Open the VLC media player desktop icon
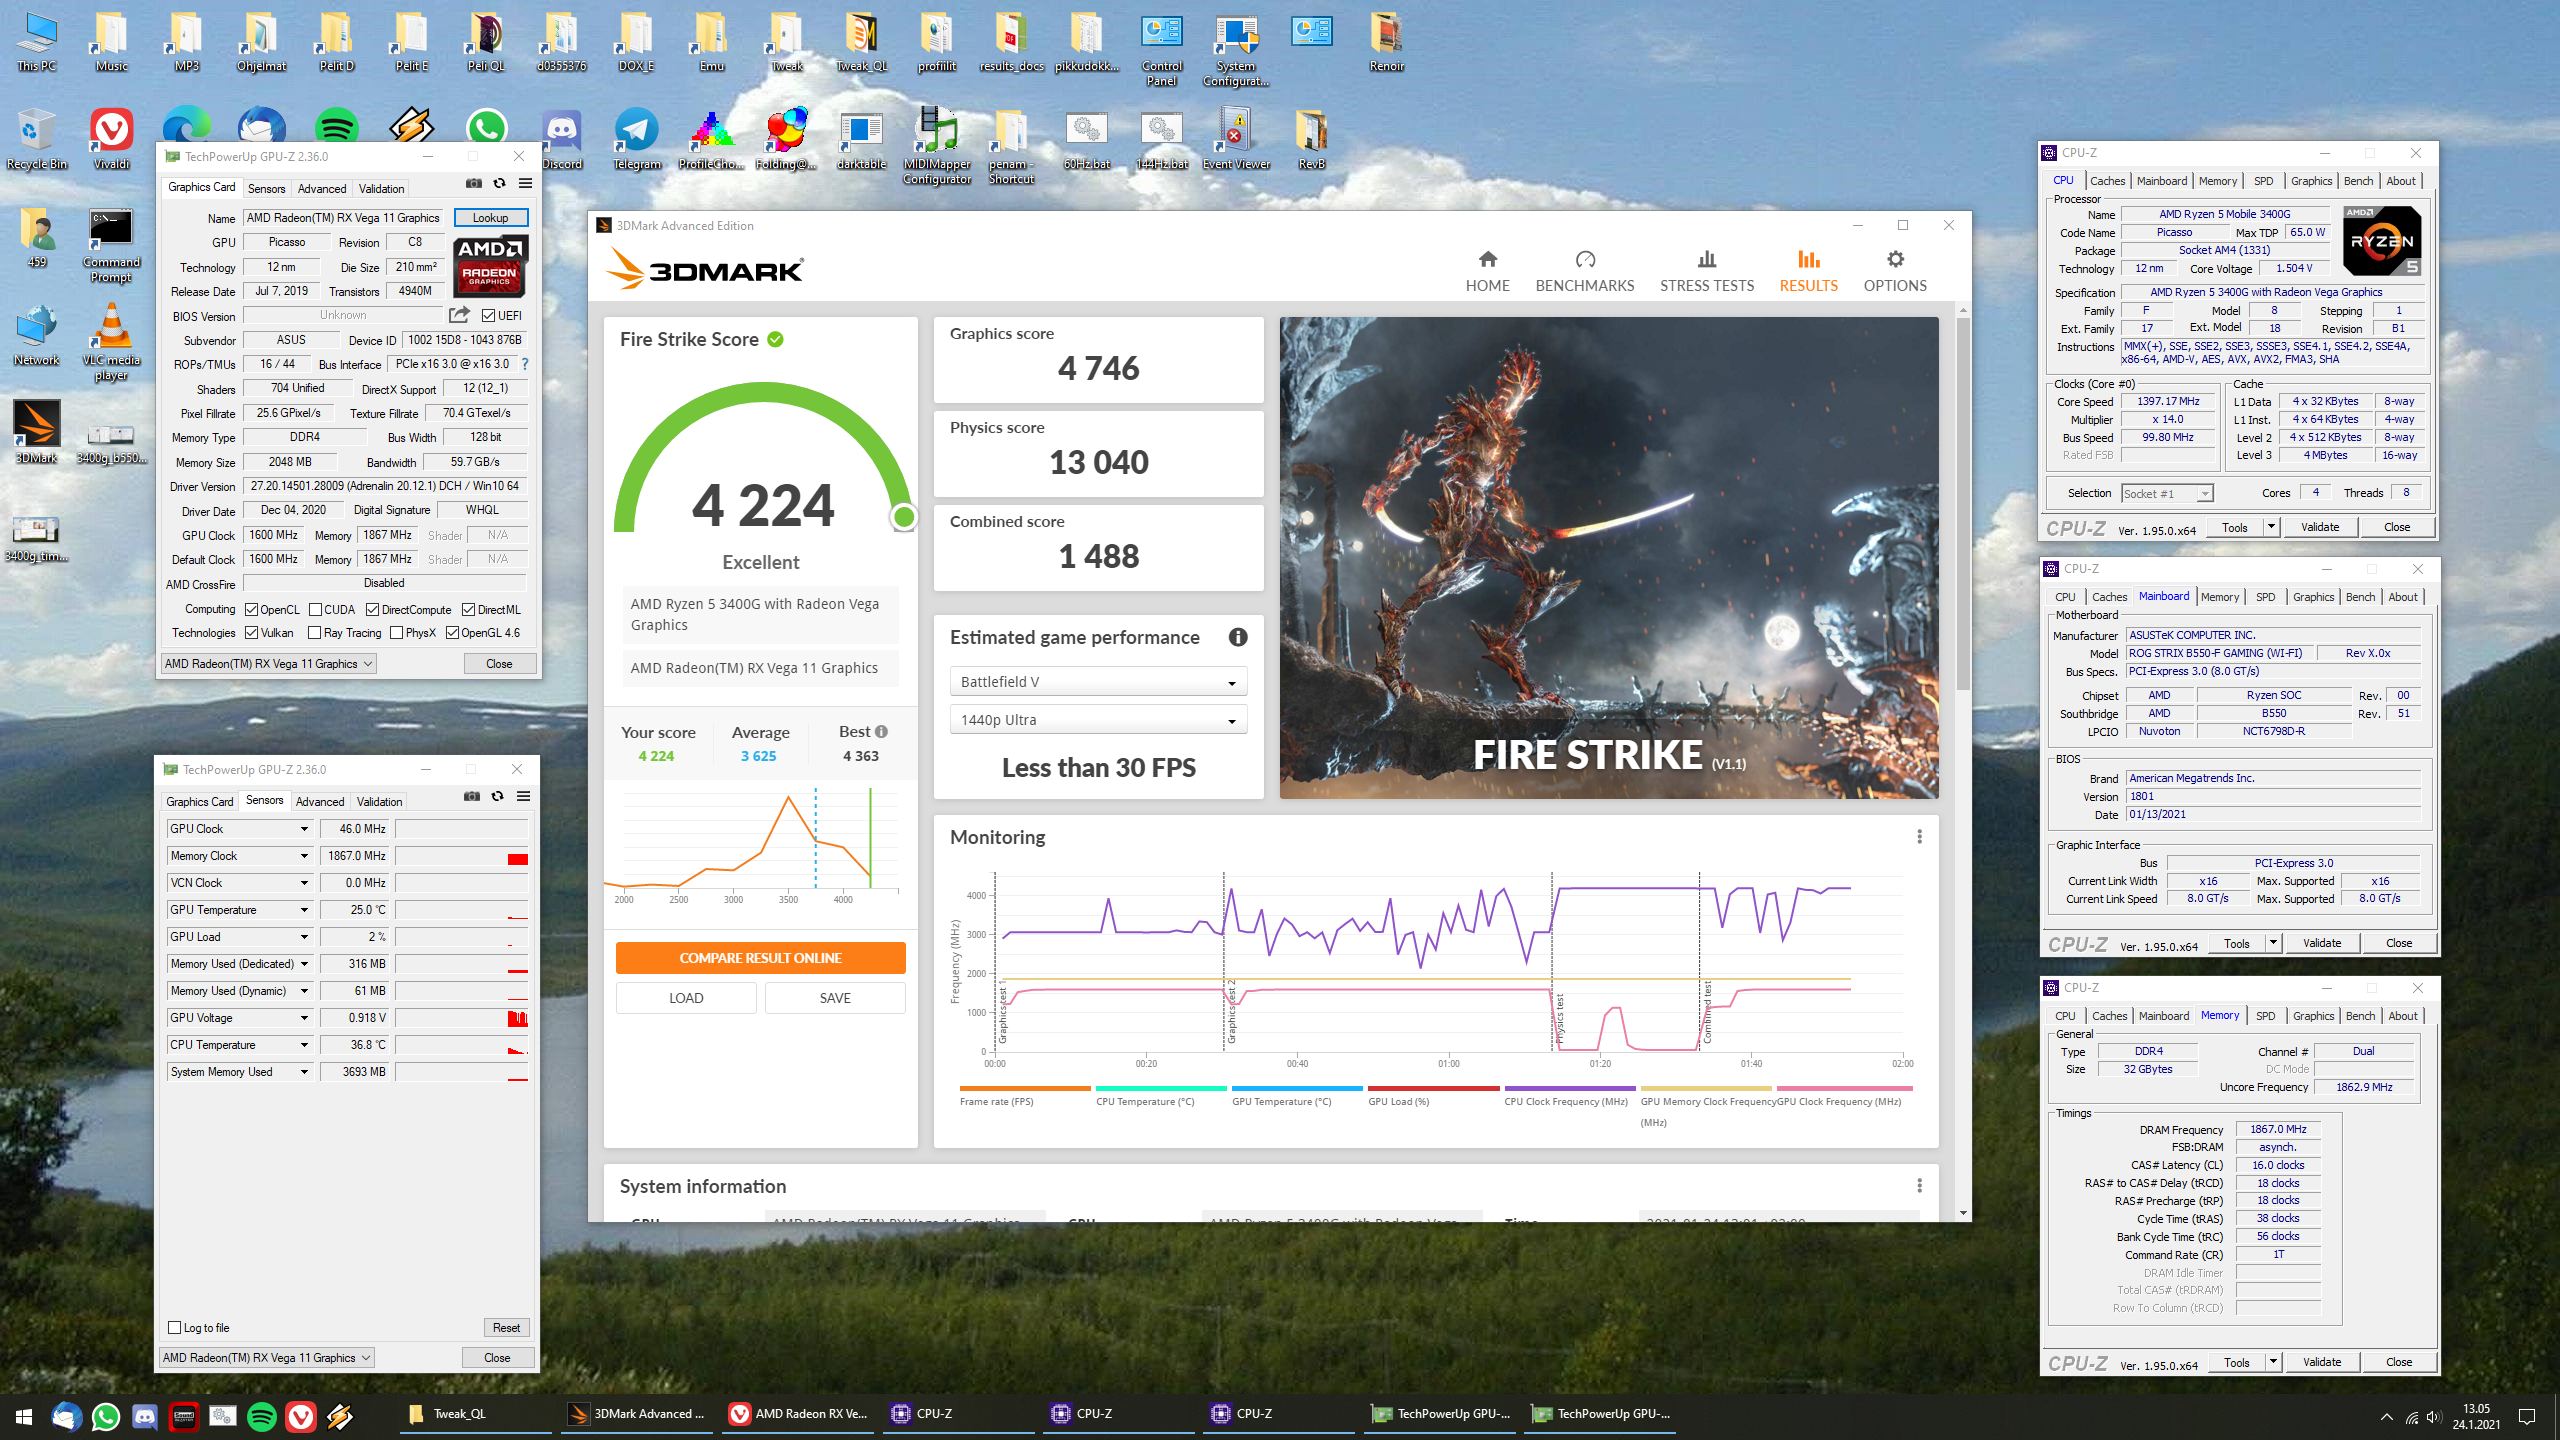2560x1440 pixels. (111, 343)
